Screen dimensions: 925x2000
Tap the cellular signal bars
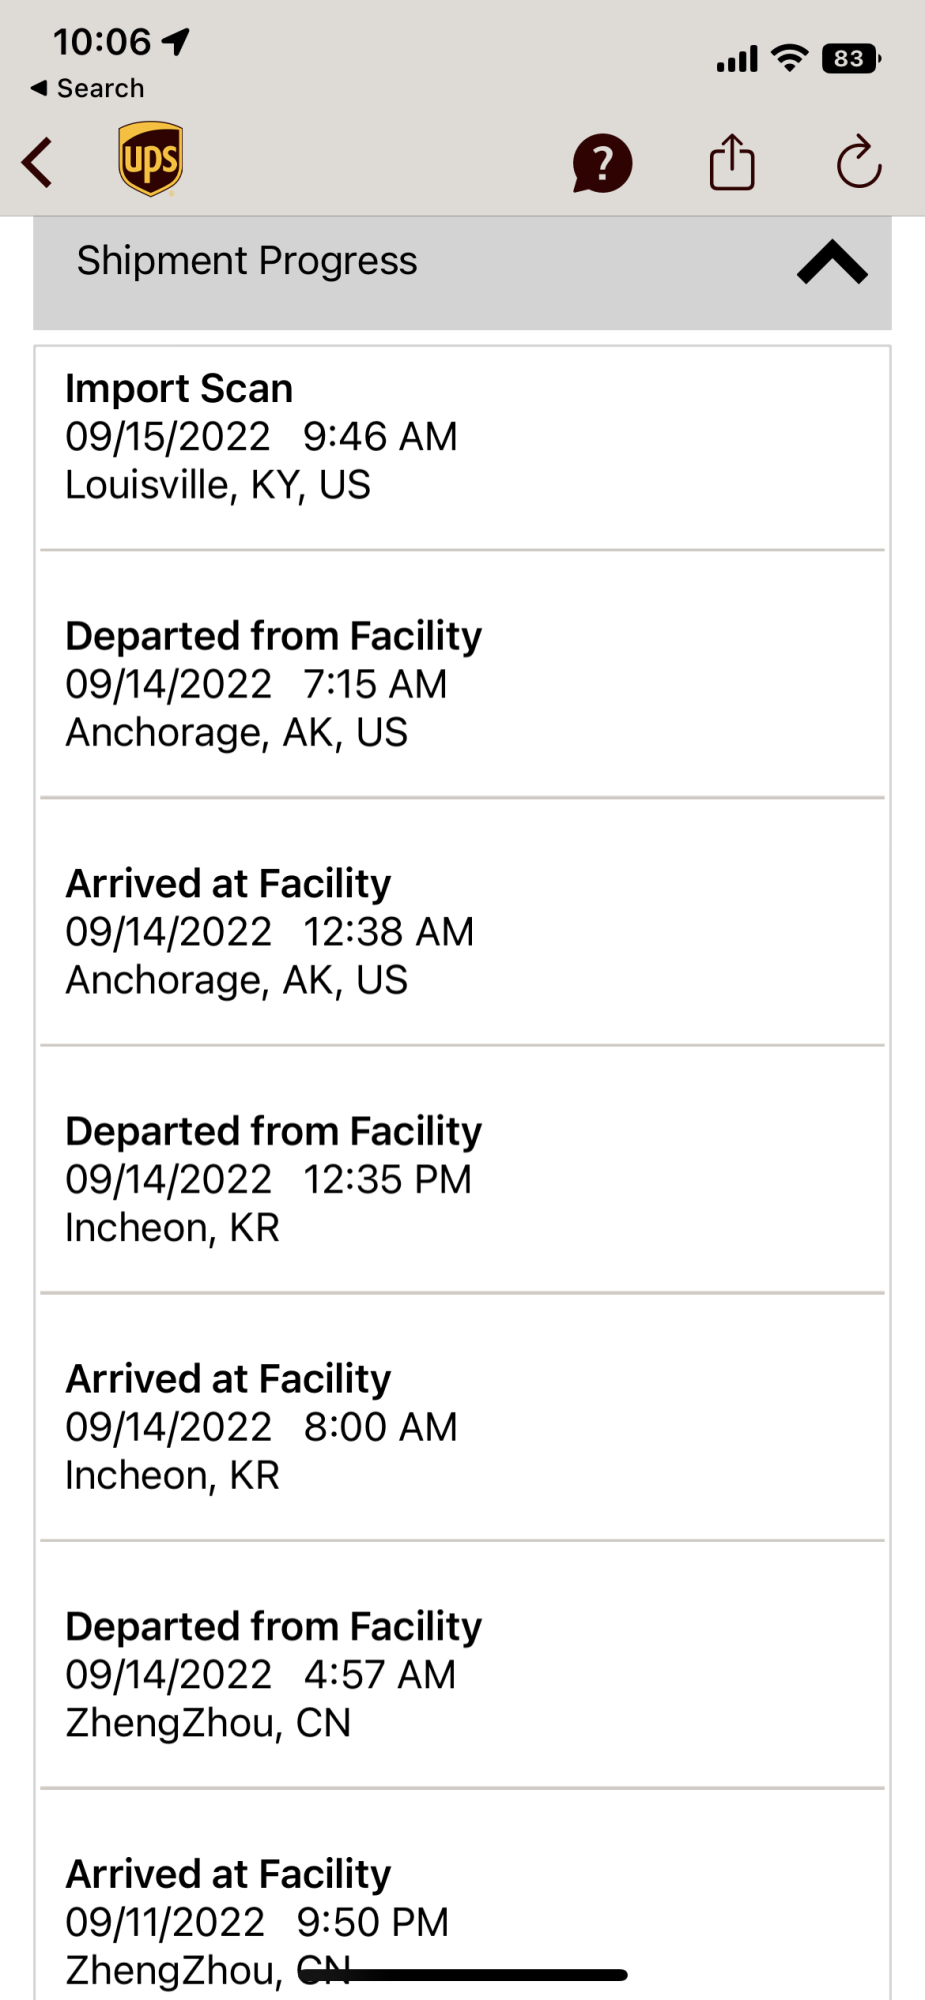737,61
